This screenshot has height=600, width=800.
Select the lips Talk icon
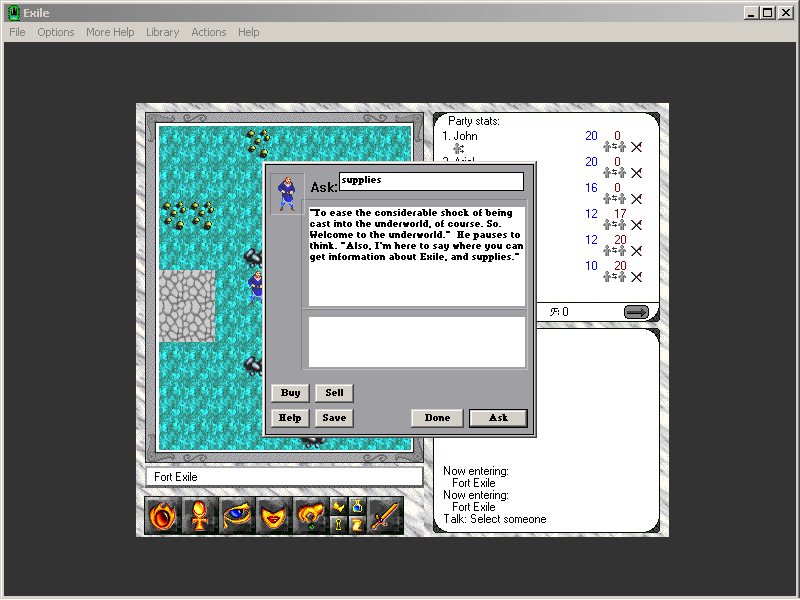274,515
